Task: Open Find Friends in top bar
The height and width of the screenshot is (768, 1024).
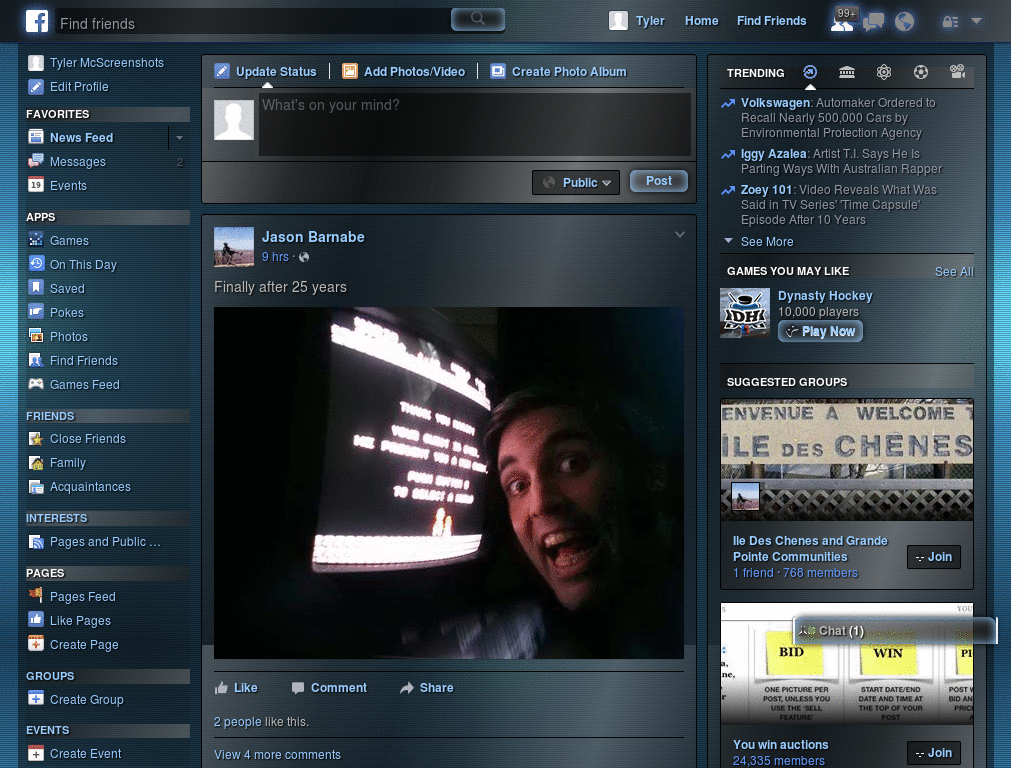Action: coord(771,21)
